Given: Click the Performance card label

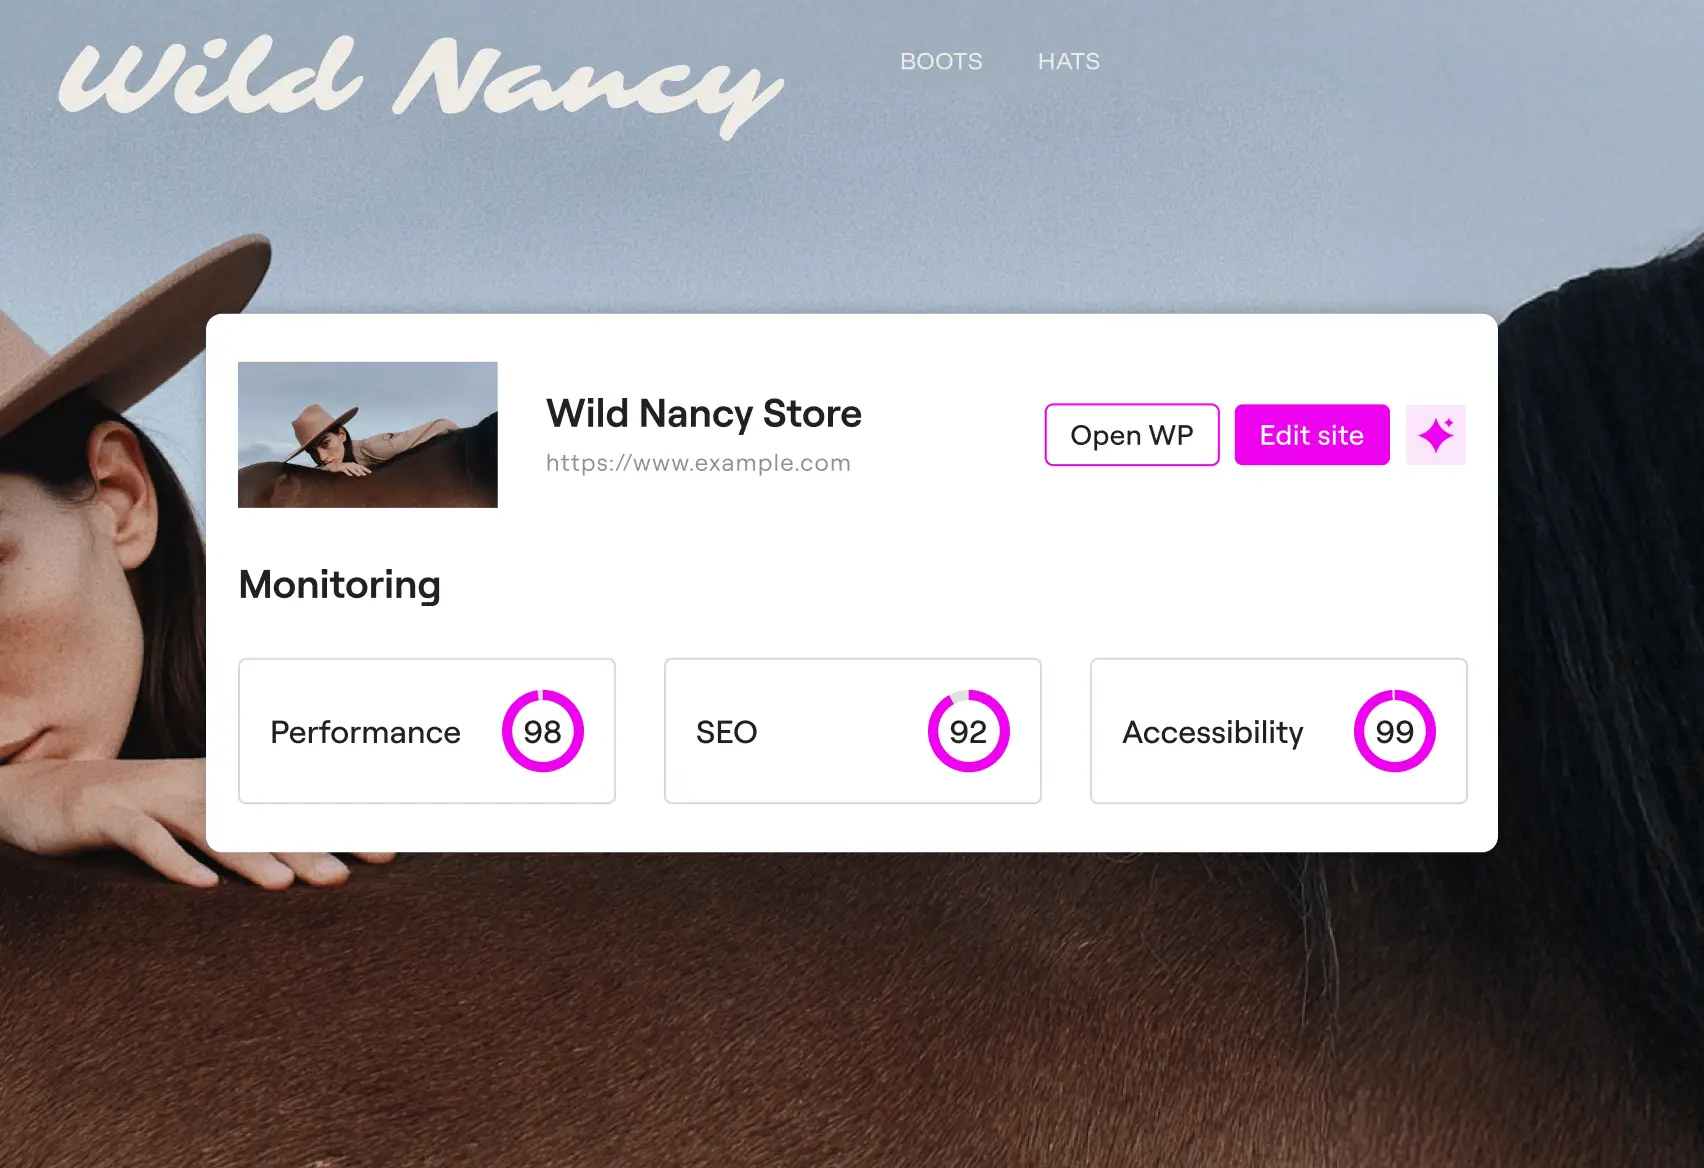Looking at the screenshot, I should 366,732.
